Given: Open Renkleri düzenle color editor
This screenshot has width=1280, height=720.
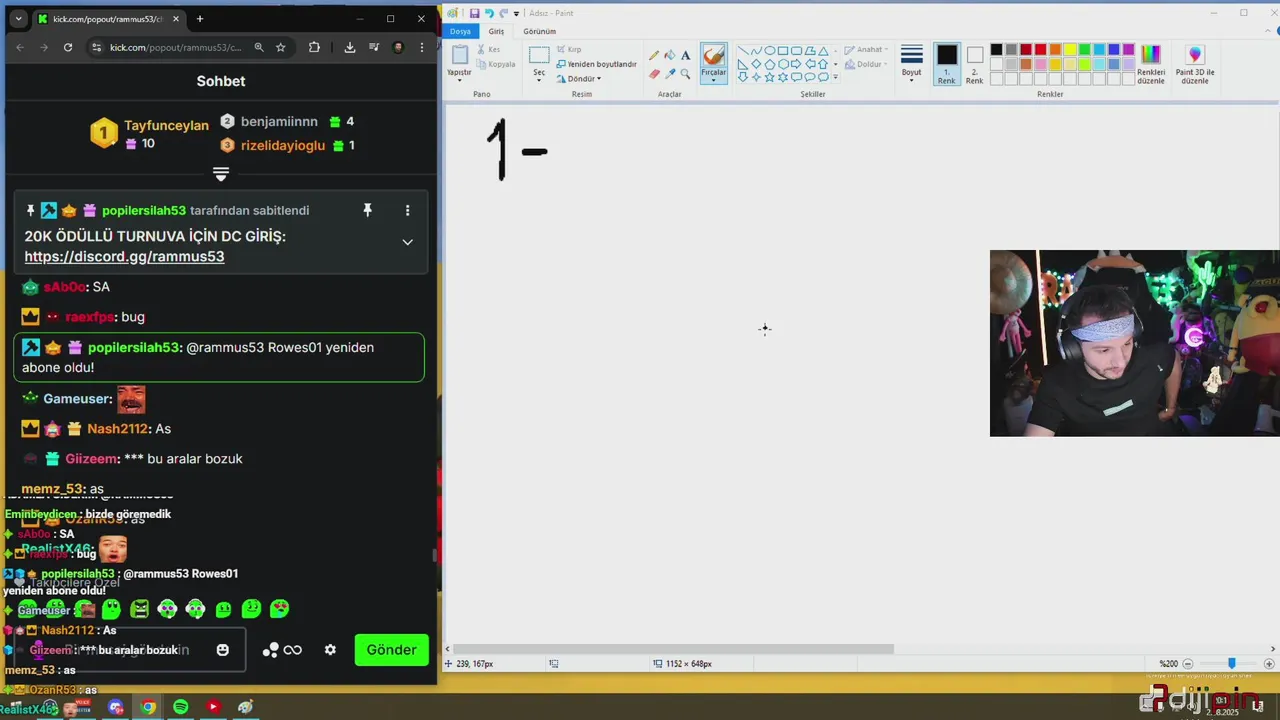Looking at the screenshot, I should coord(1151,64).
